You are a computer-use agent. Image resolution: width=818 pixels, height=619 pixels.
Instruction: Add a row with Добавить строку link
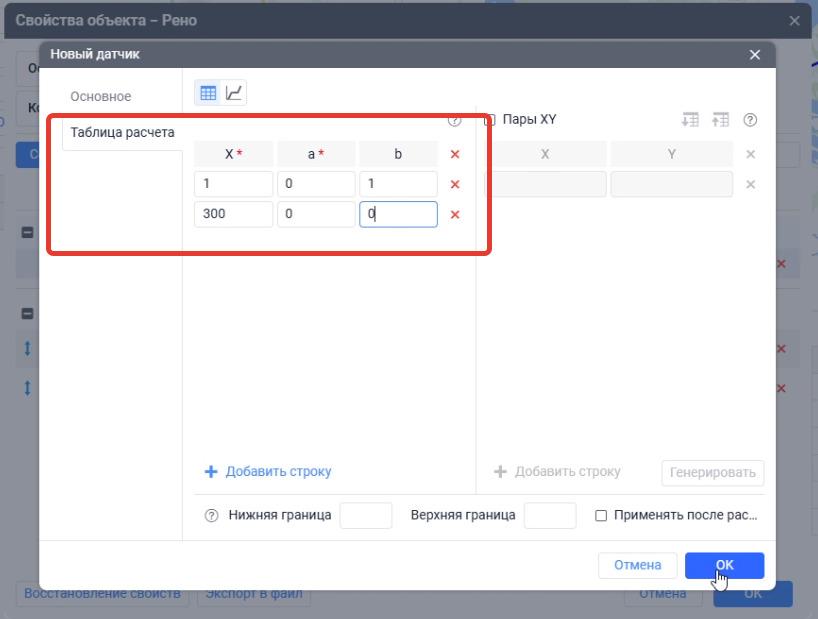pos(268,471)
